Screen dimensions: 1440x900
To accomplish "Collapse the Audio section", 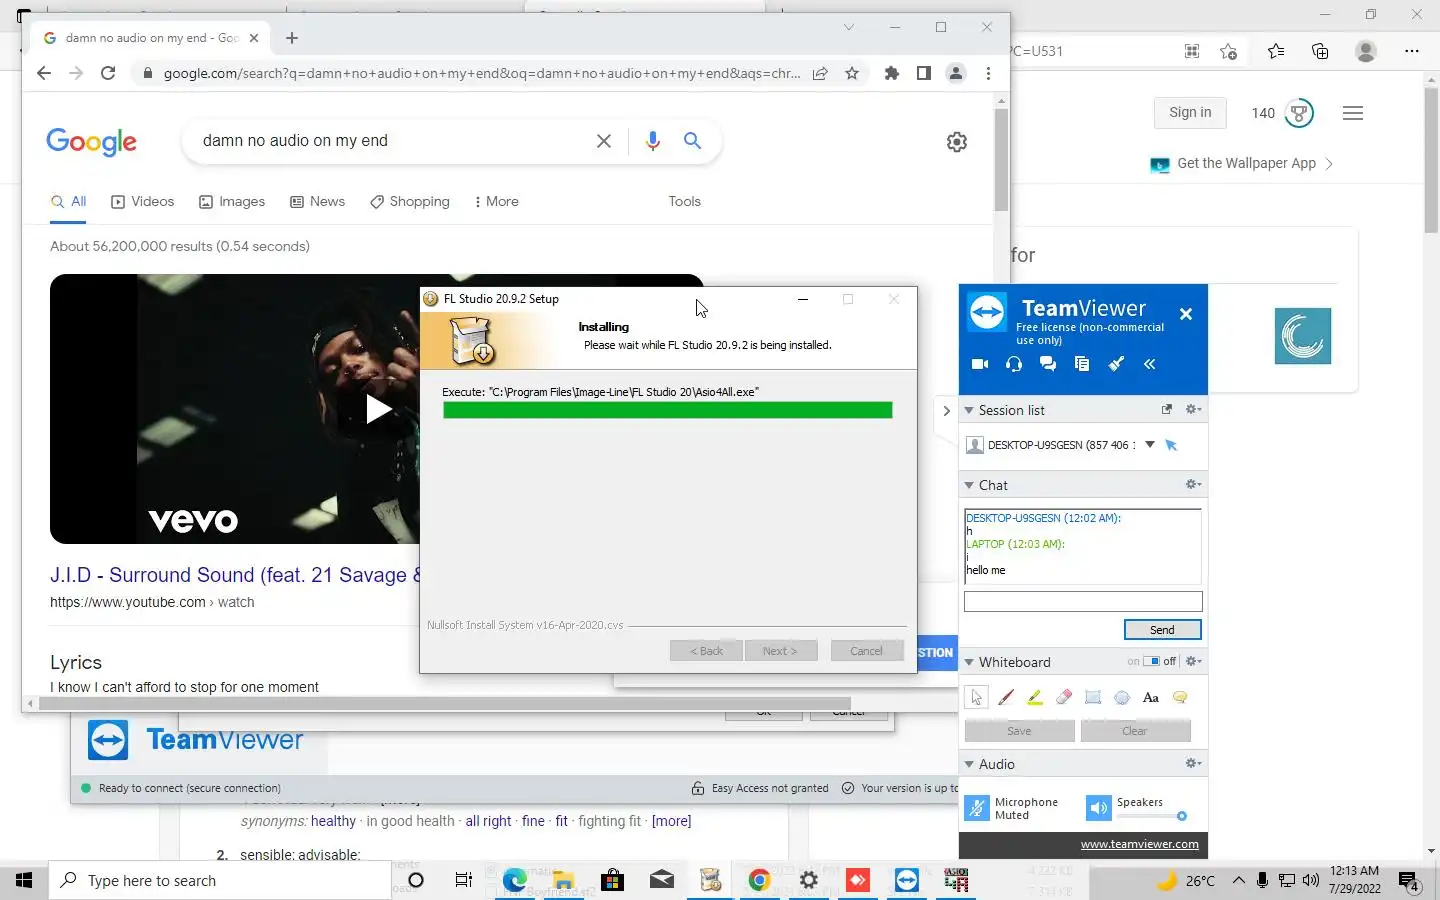I will point(969,764).
